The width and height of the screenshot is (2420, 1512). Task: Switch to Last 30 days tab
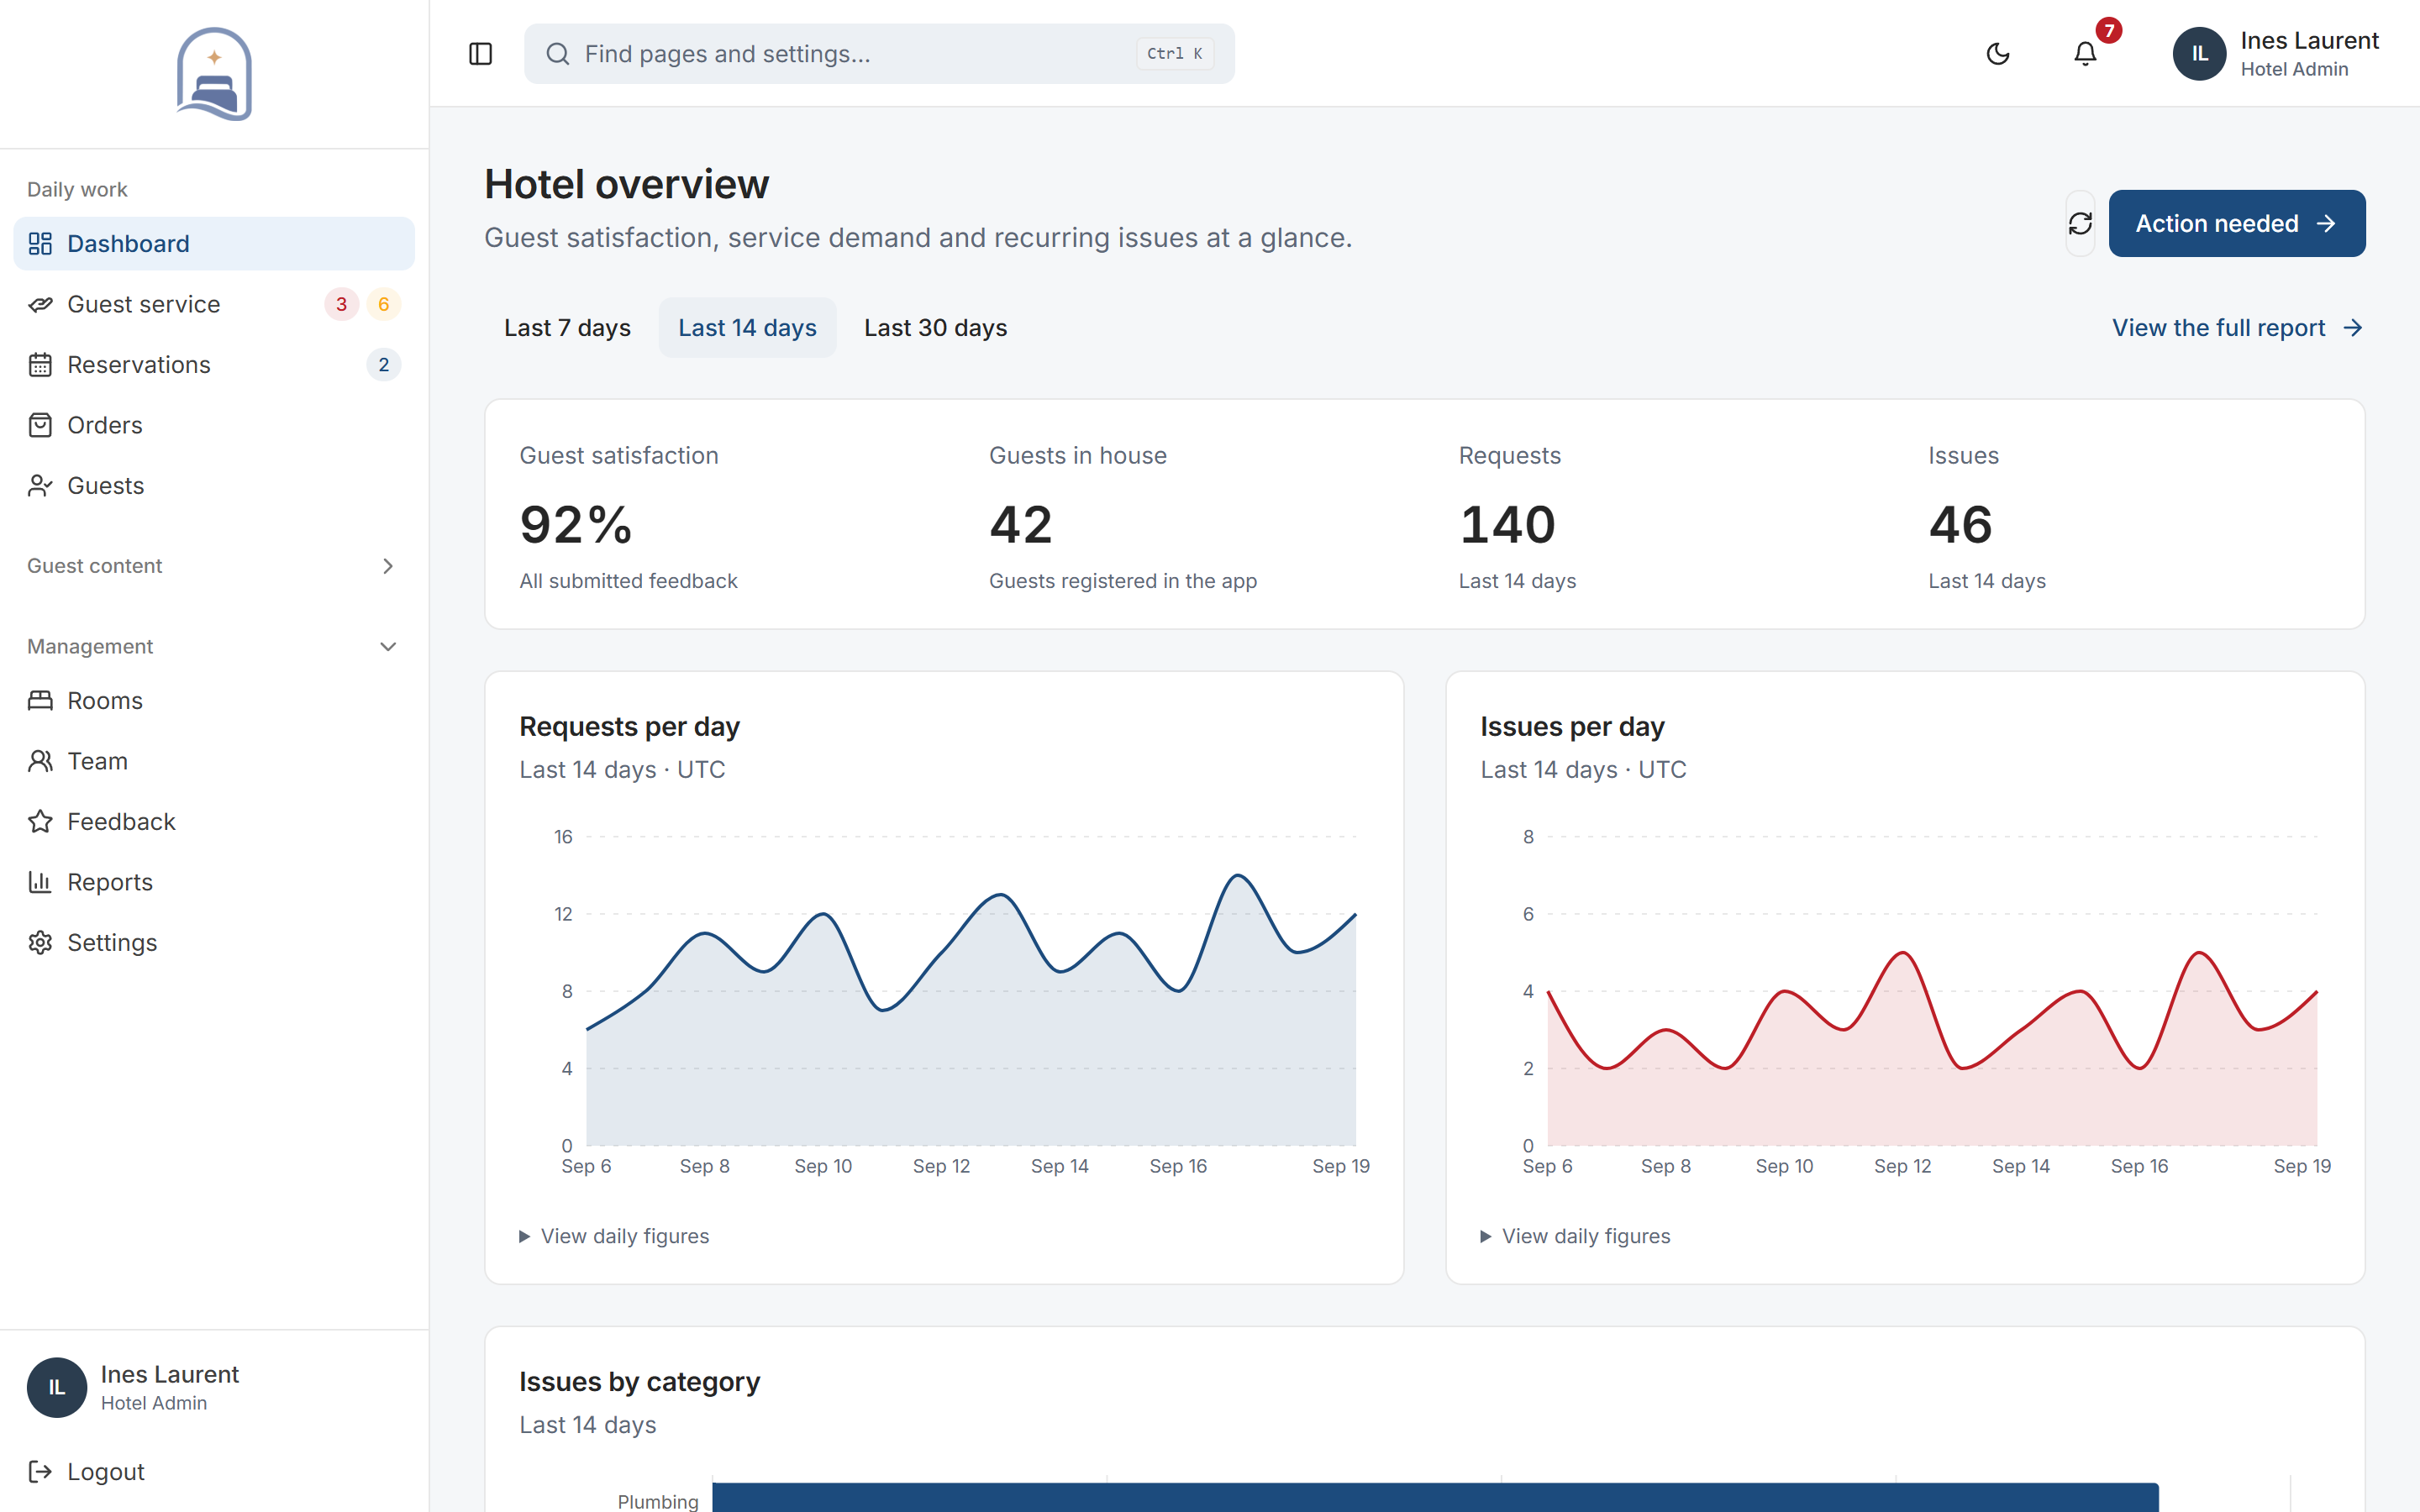(935, 328)
